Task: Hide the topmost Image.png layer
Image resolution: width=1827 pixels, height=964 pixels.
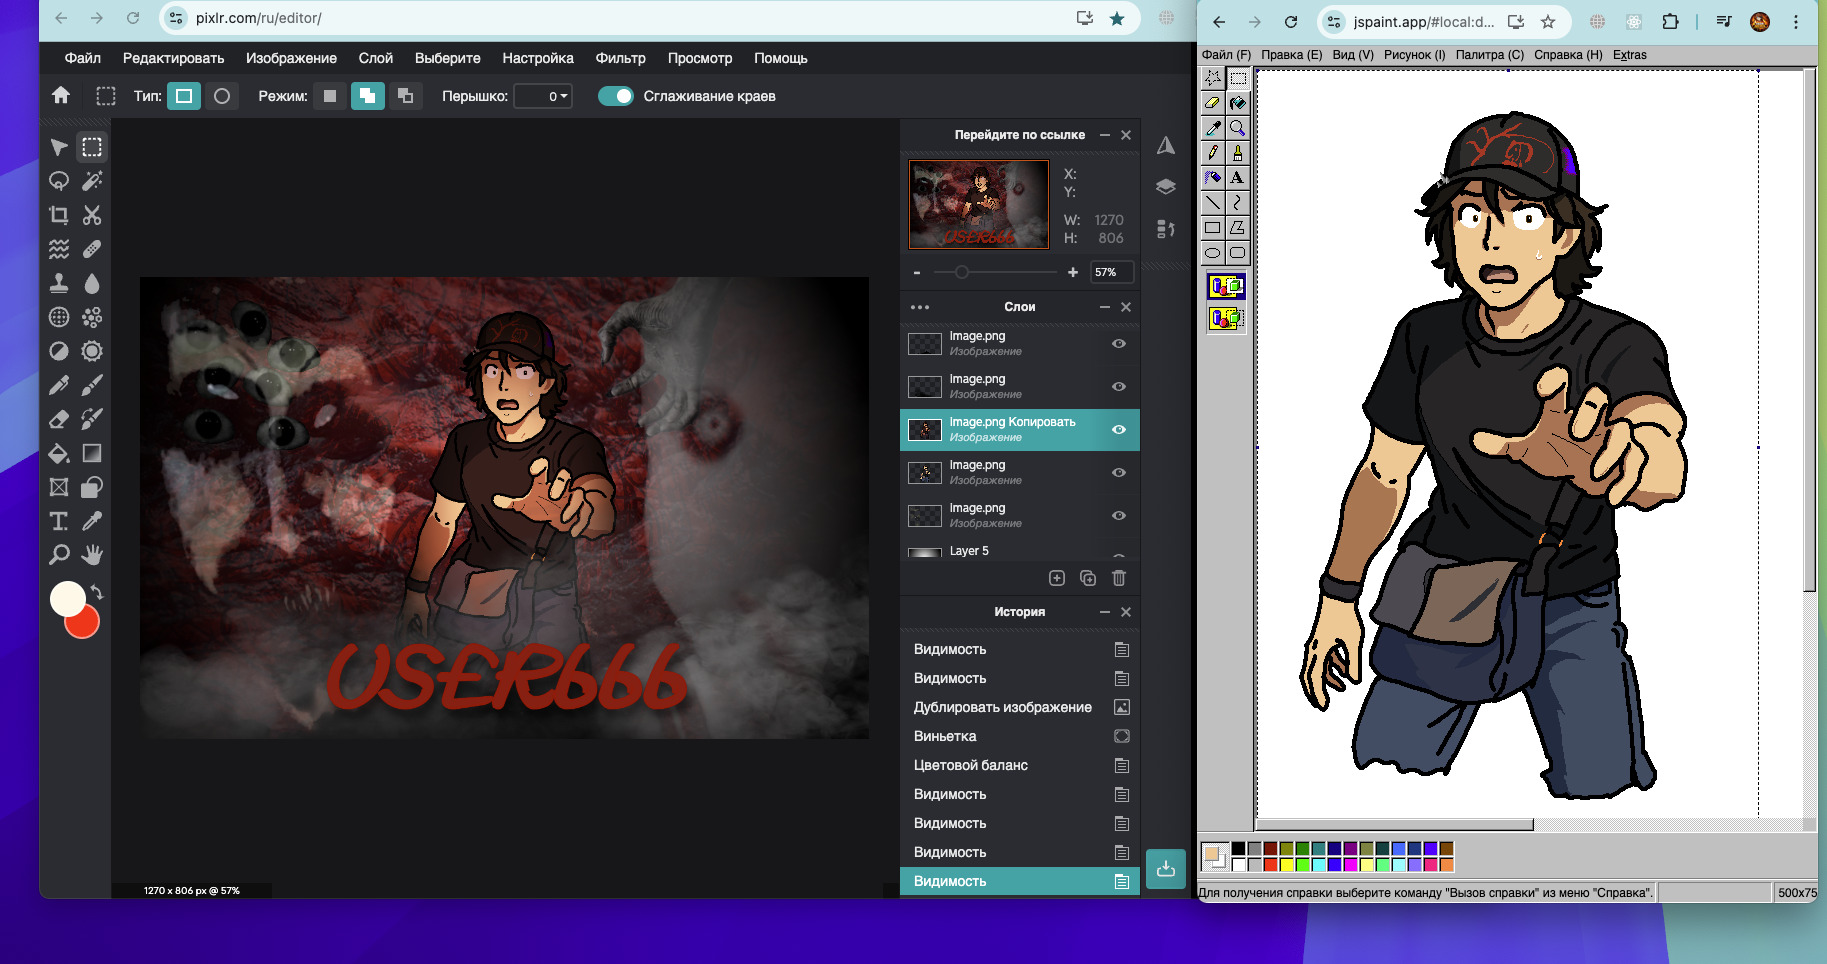Action: click(x=1119, y=343)
